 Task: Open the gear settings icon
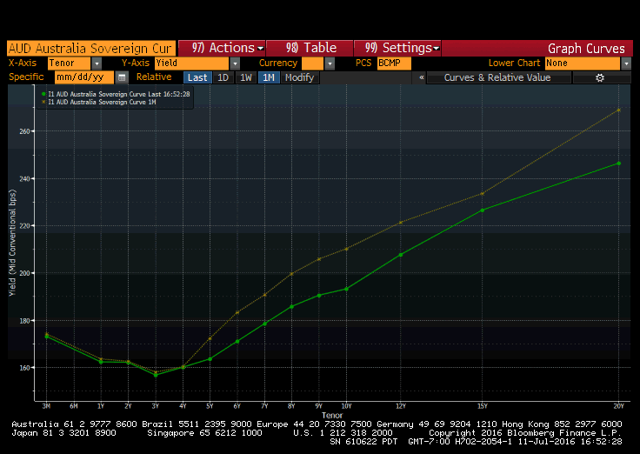pos(600,78)
